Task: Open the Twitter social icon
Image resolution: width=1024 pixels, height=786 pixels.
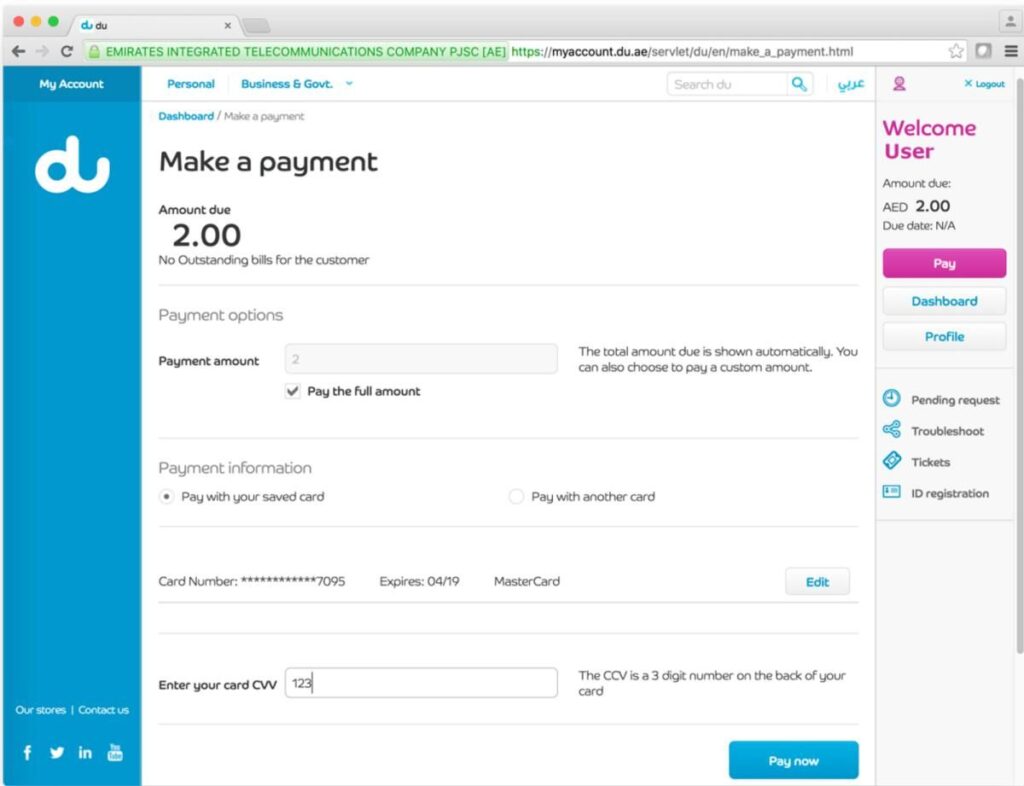Action: (57, 753)
